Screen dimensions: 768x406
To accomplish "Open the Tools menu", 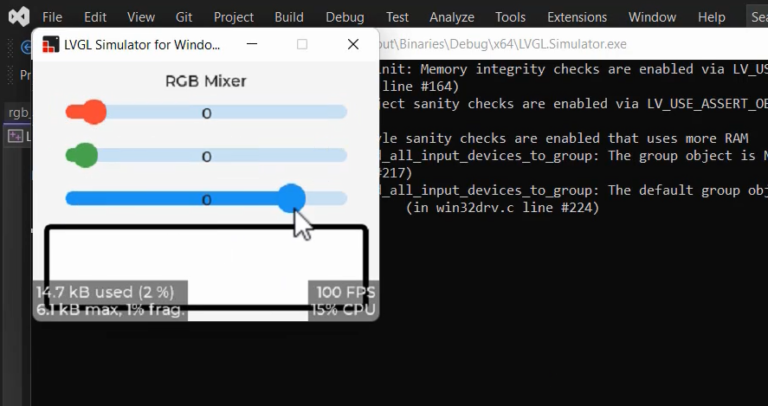I will pos(510,17).
